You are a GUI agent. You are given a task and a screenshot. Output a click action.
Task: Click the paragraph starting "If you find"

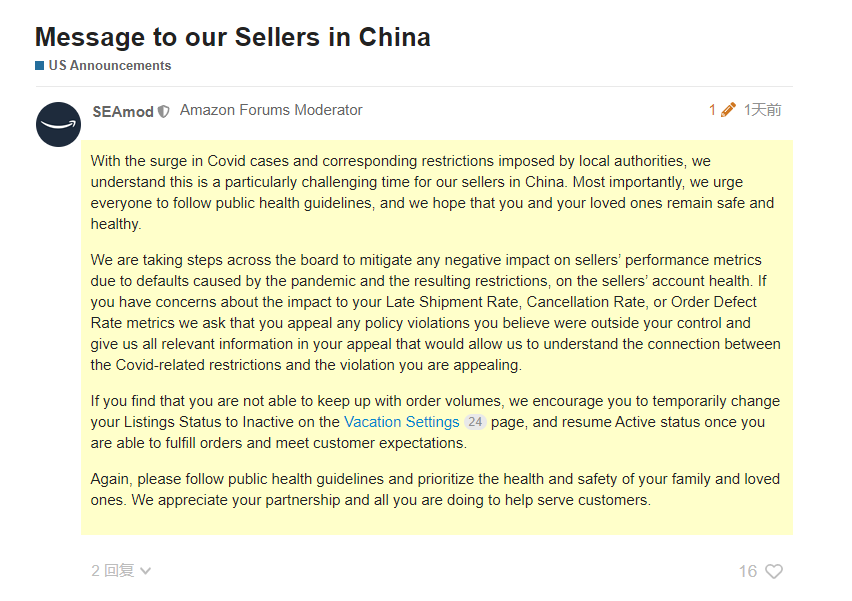click(432, 422)
